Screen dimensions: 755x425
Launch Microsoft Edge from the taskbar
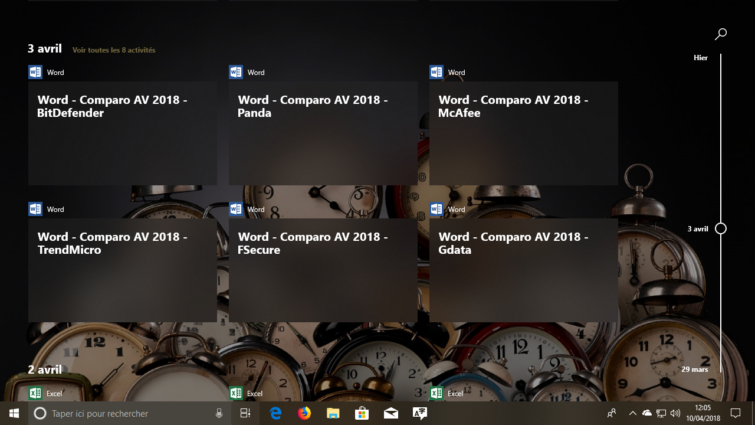pyautogui.click(x=275, y=413)
